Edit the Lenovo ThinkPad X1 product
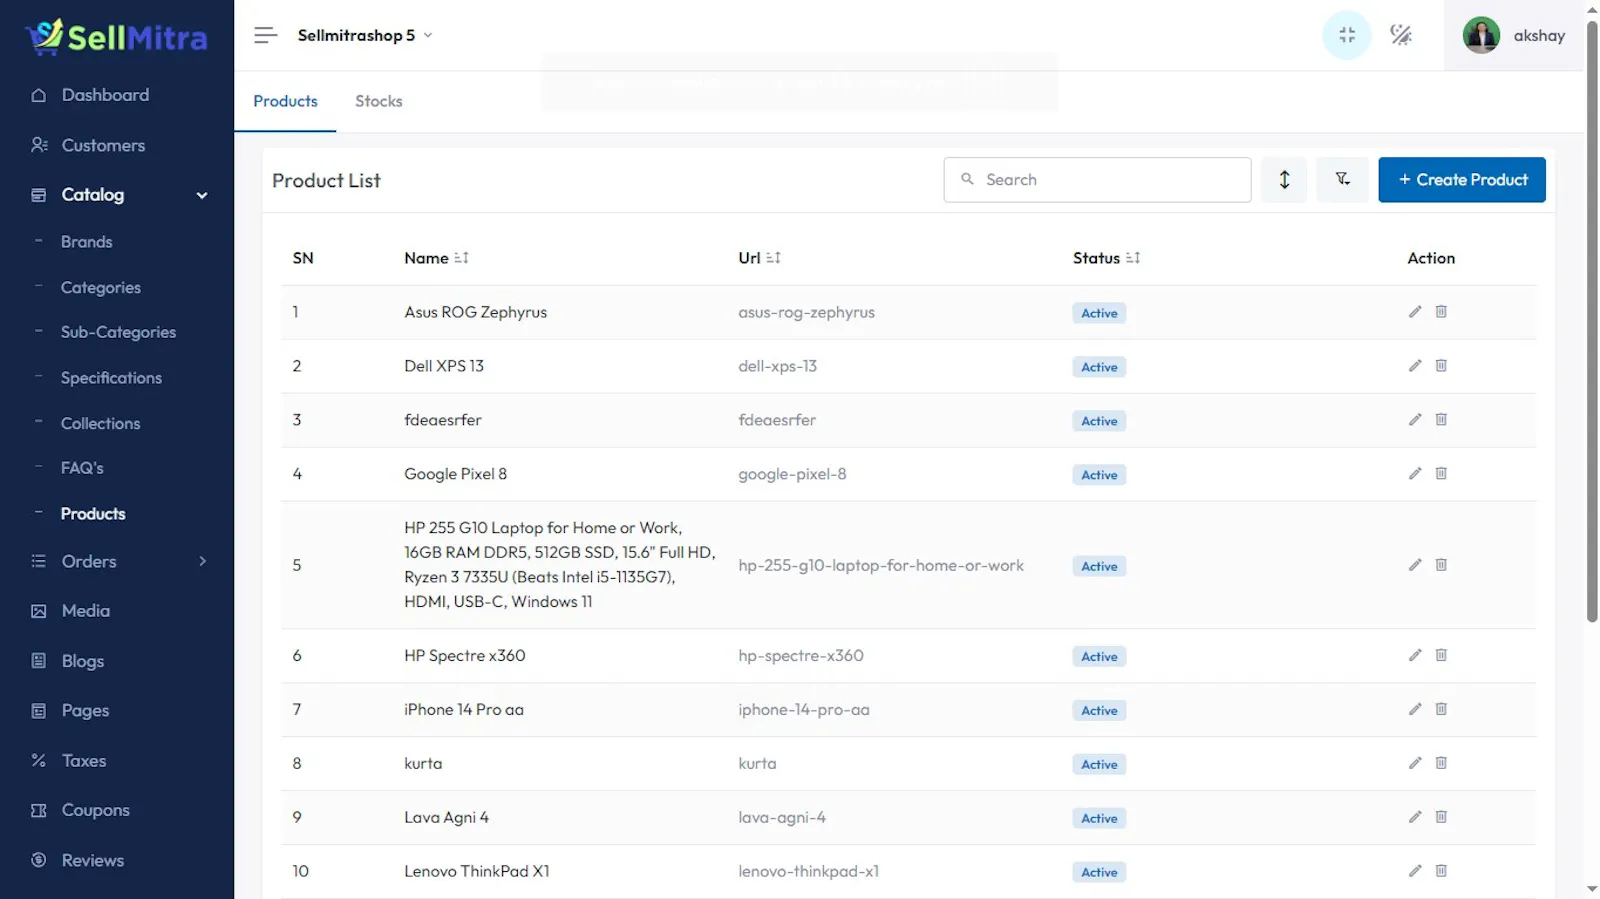 pyautogui.click(x=1415, y=872)
